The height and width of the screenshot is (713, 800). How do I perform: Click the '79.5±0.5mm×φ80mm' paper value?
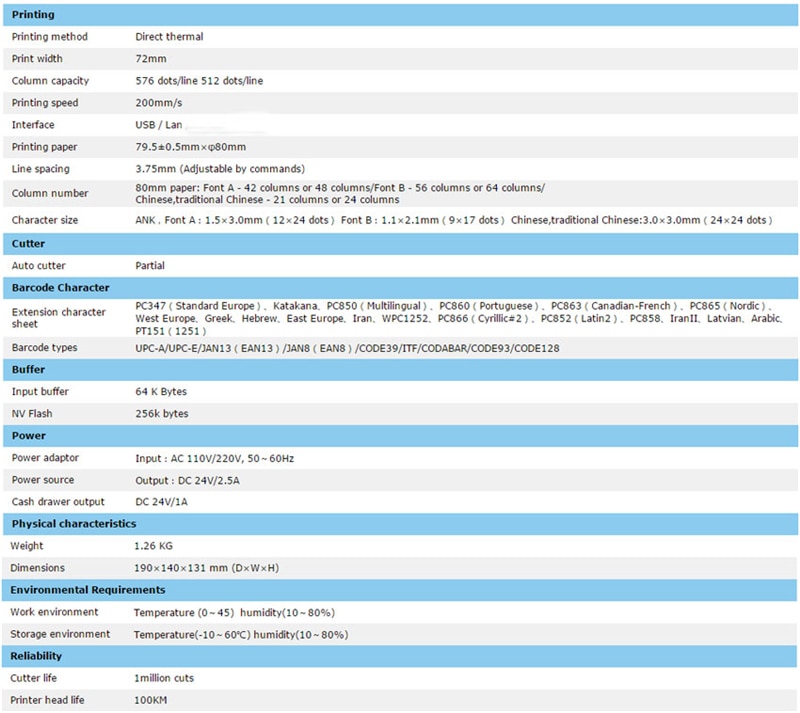190,147
